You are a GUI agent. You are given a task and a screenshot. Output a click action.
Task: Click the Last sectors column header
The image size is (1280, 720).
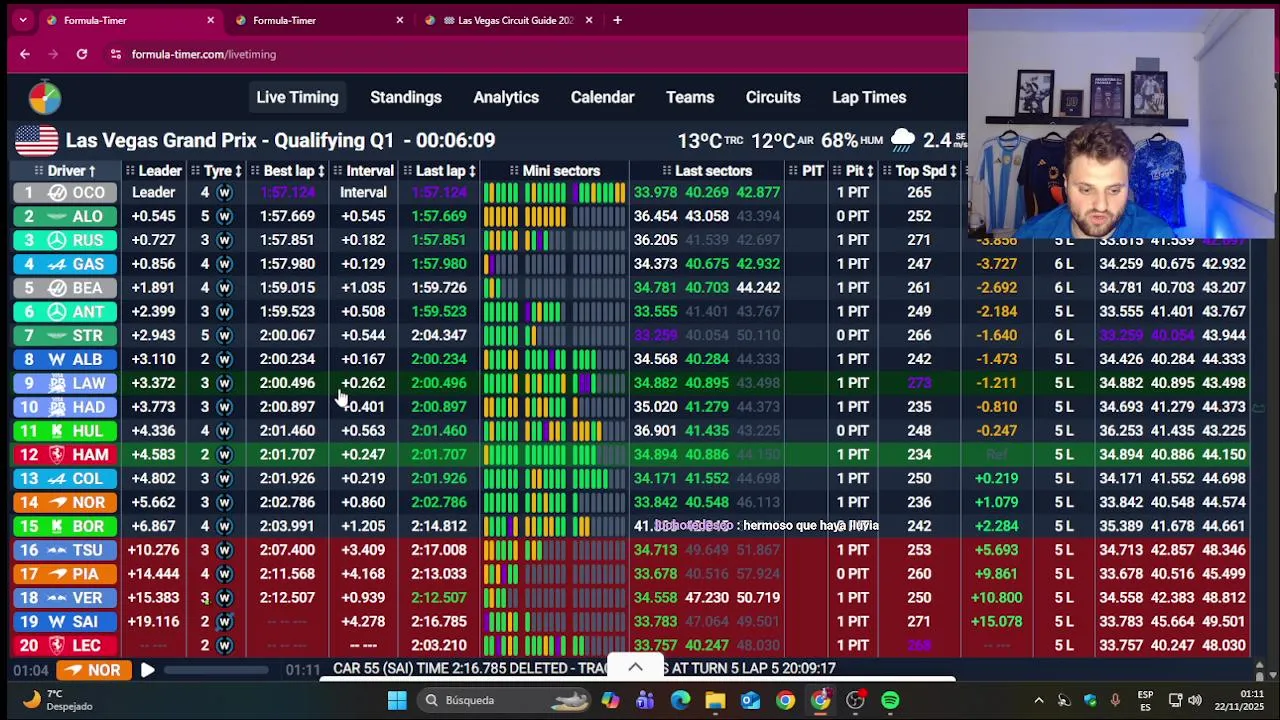point(706,171)
